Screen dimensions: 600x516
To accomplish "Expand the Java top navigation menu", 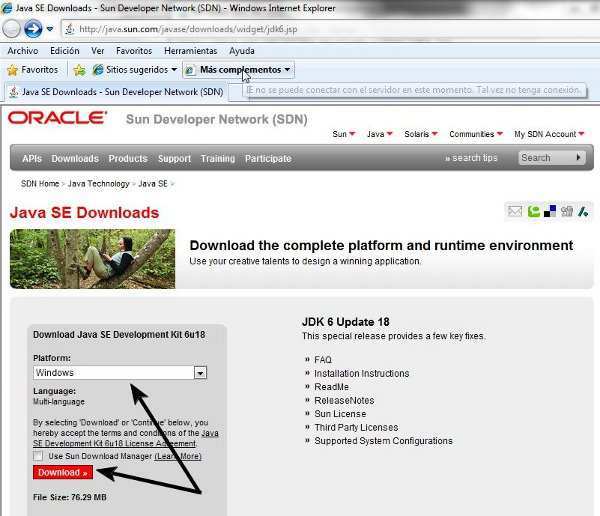I will coord(380,134).
